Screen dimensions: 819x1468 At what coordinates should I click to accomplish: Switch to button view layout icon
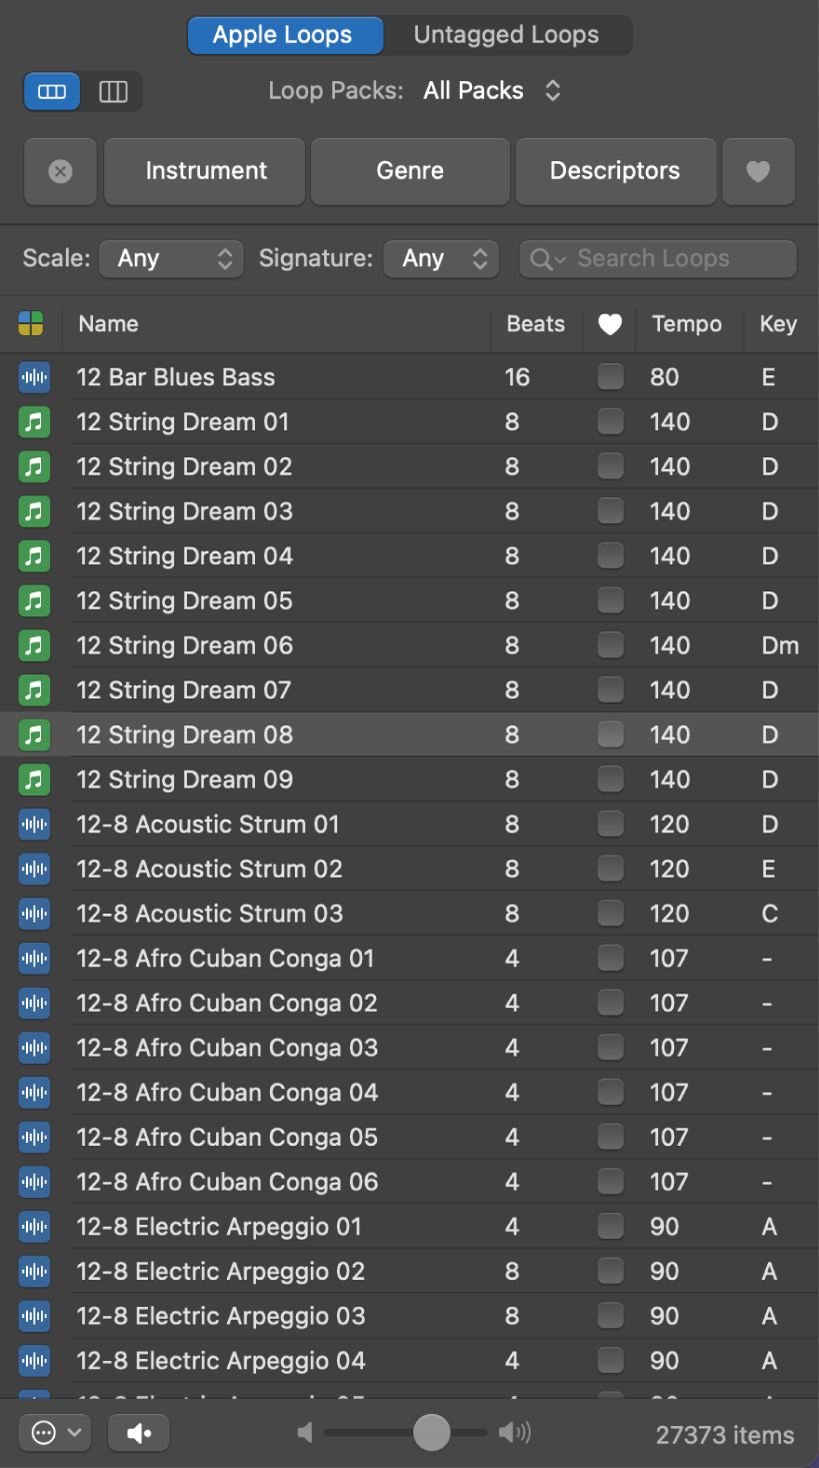[52, 92]
